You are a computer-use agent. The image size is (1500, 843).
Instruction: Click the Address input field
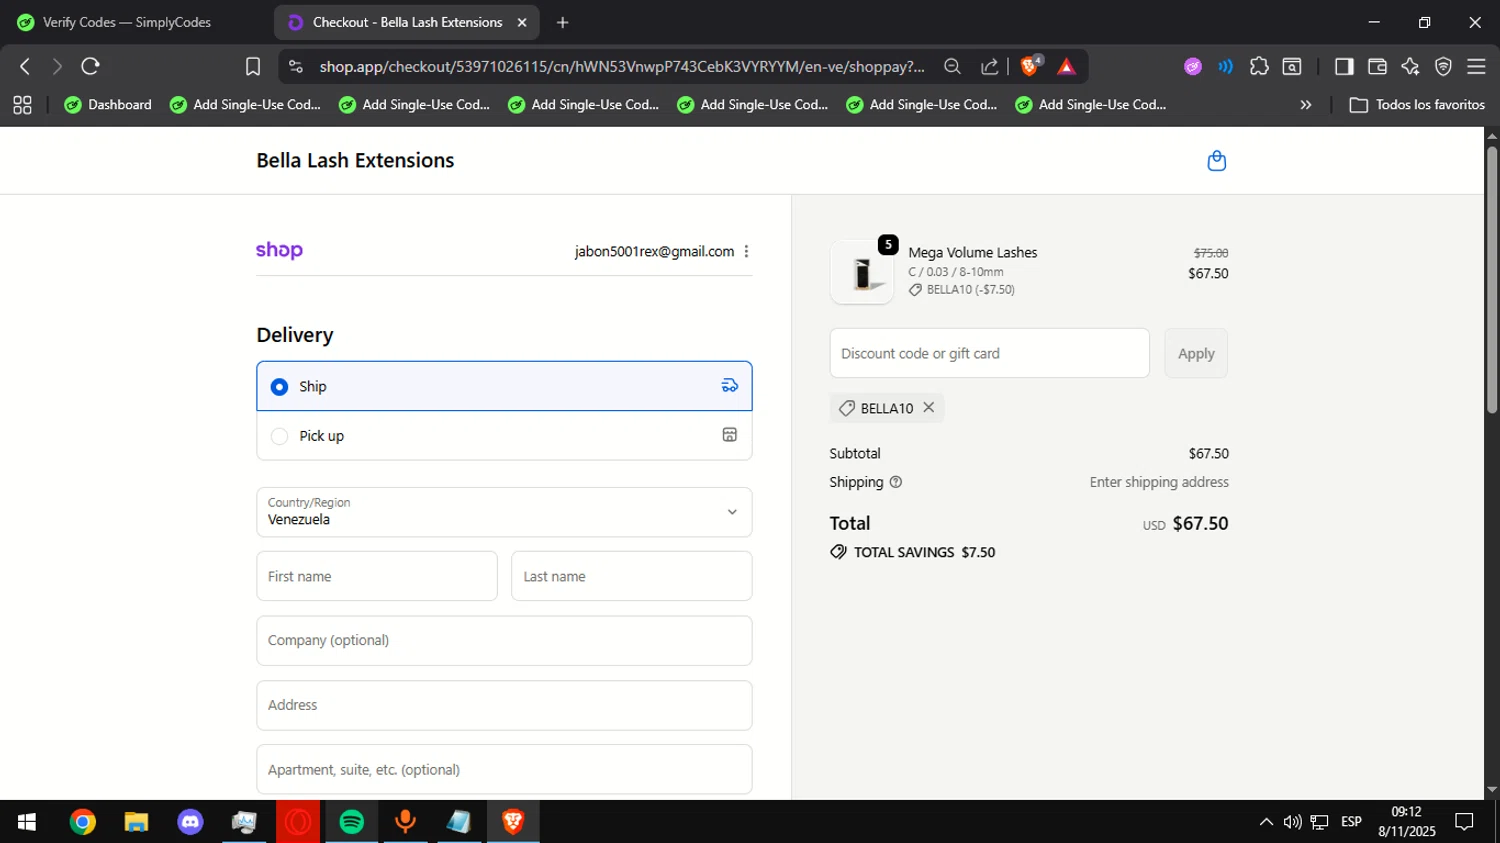tap(504, 705)
